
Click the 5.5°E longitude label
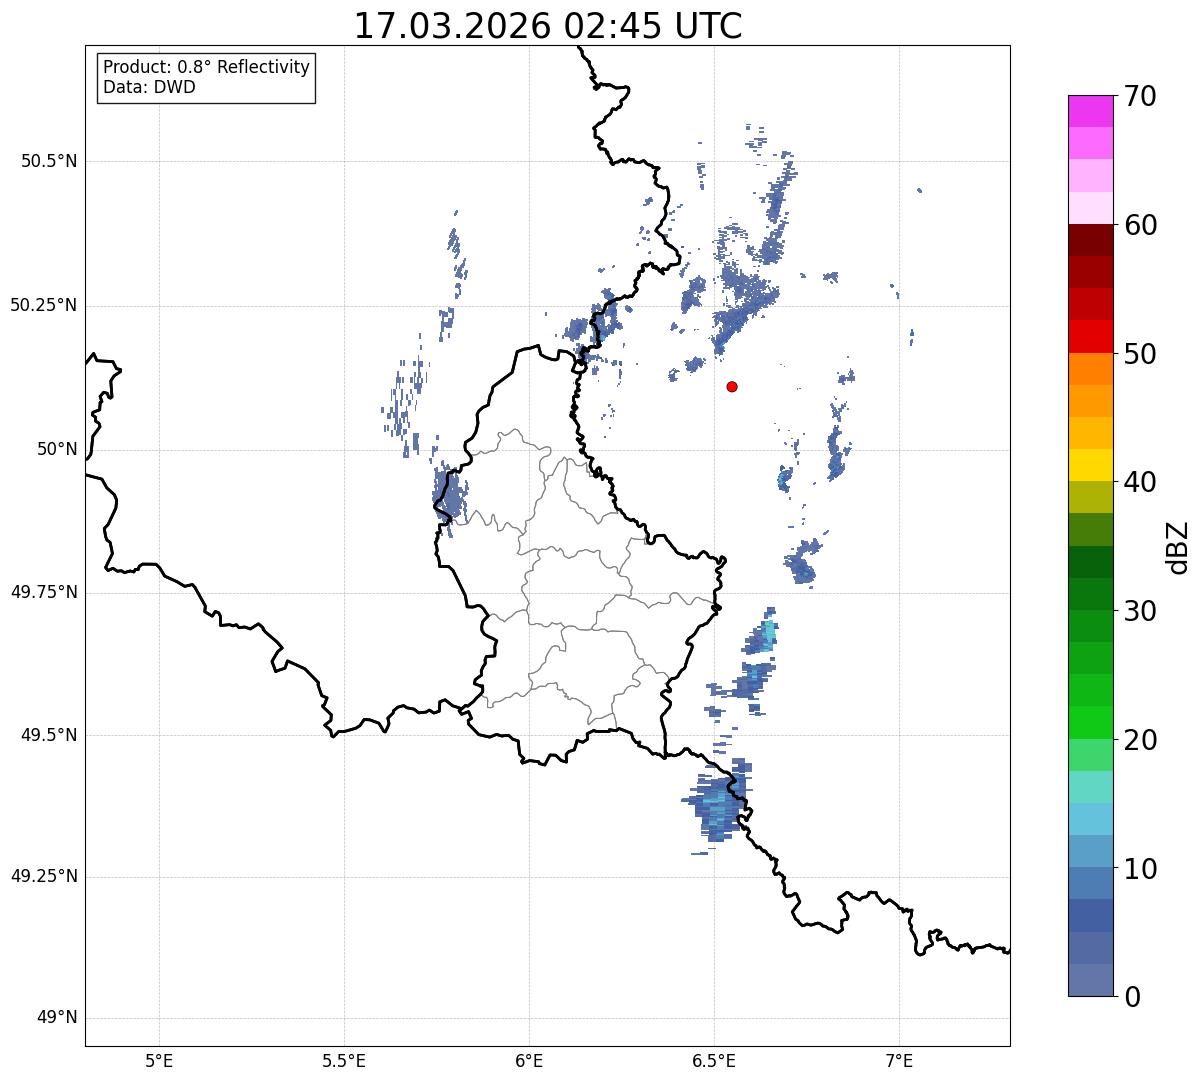click(x=344, y=1060)
